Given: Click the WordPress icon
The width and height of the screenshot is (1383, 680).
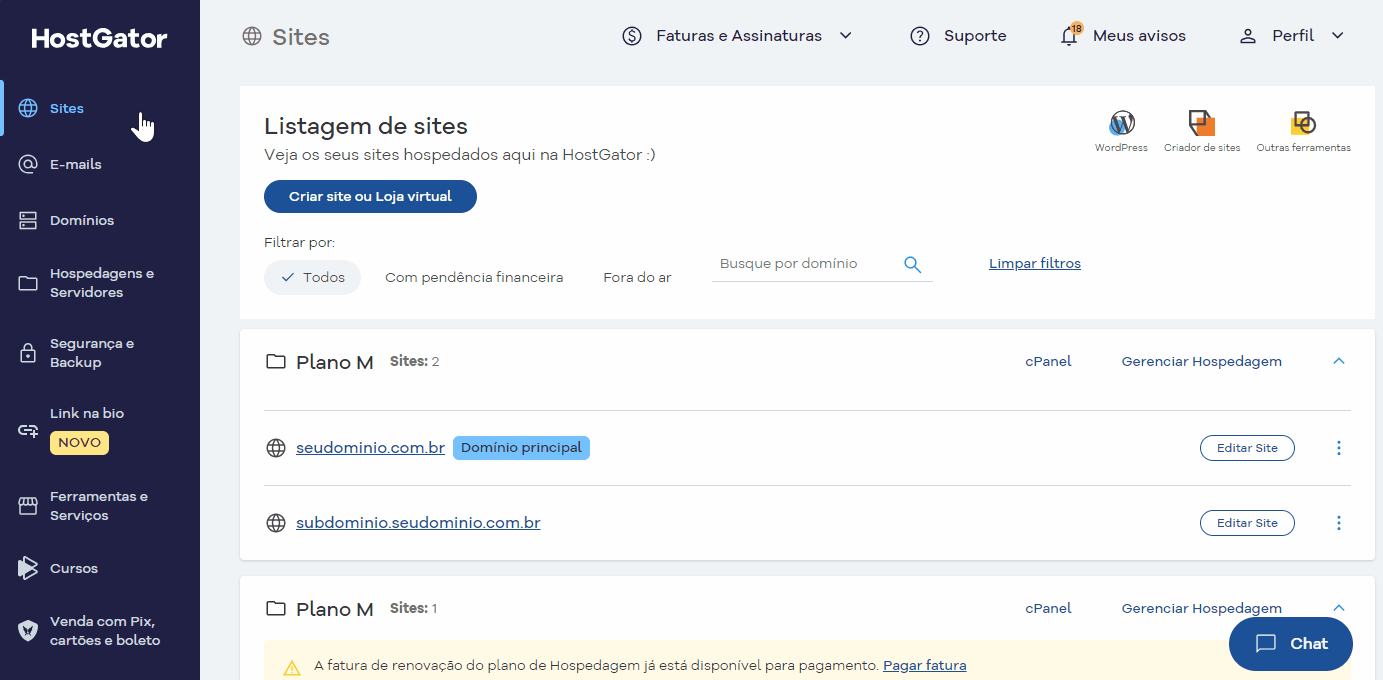Looking at the screenshot, I should pyautogui.click(x=1122, y=123).
